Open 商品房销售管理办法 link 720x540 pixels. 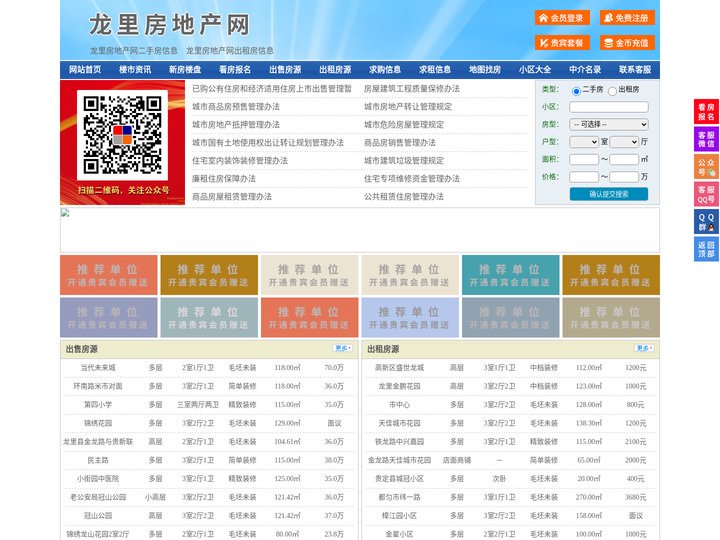[x=400, y=142]
